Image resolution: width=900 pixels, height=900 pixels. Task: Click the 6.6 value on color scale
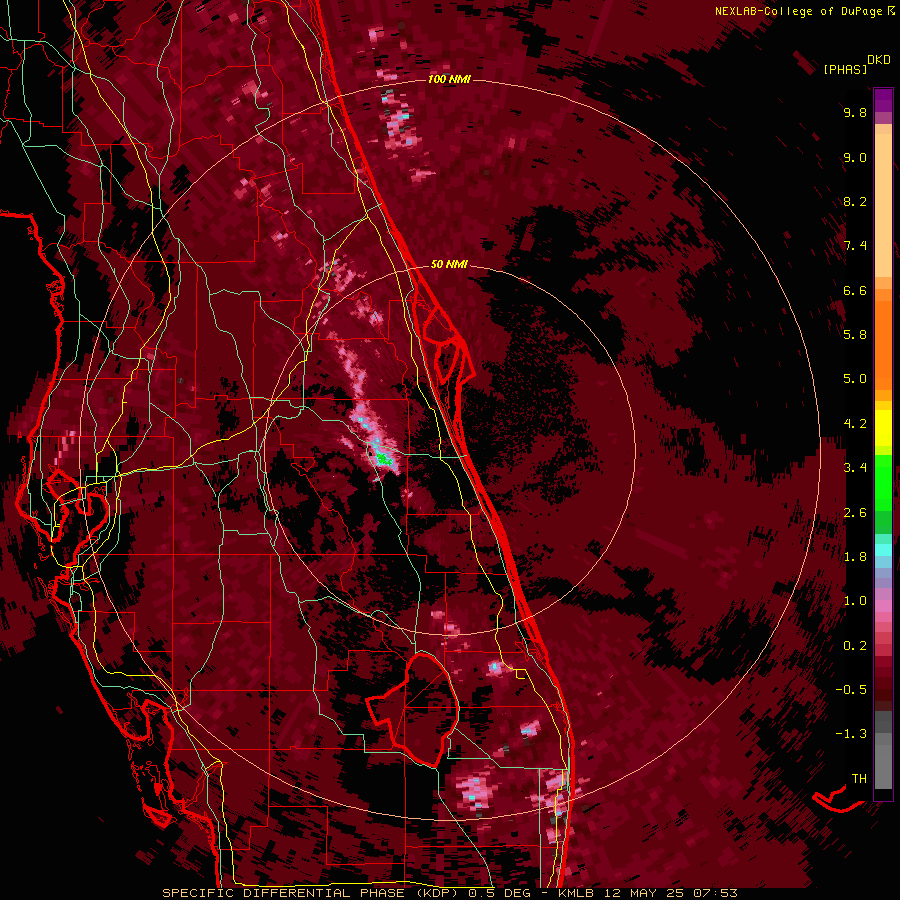855,290
